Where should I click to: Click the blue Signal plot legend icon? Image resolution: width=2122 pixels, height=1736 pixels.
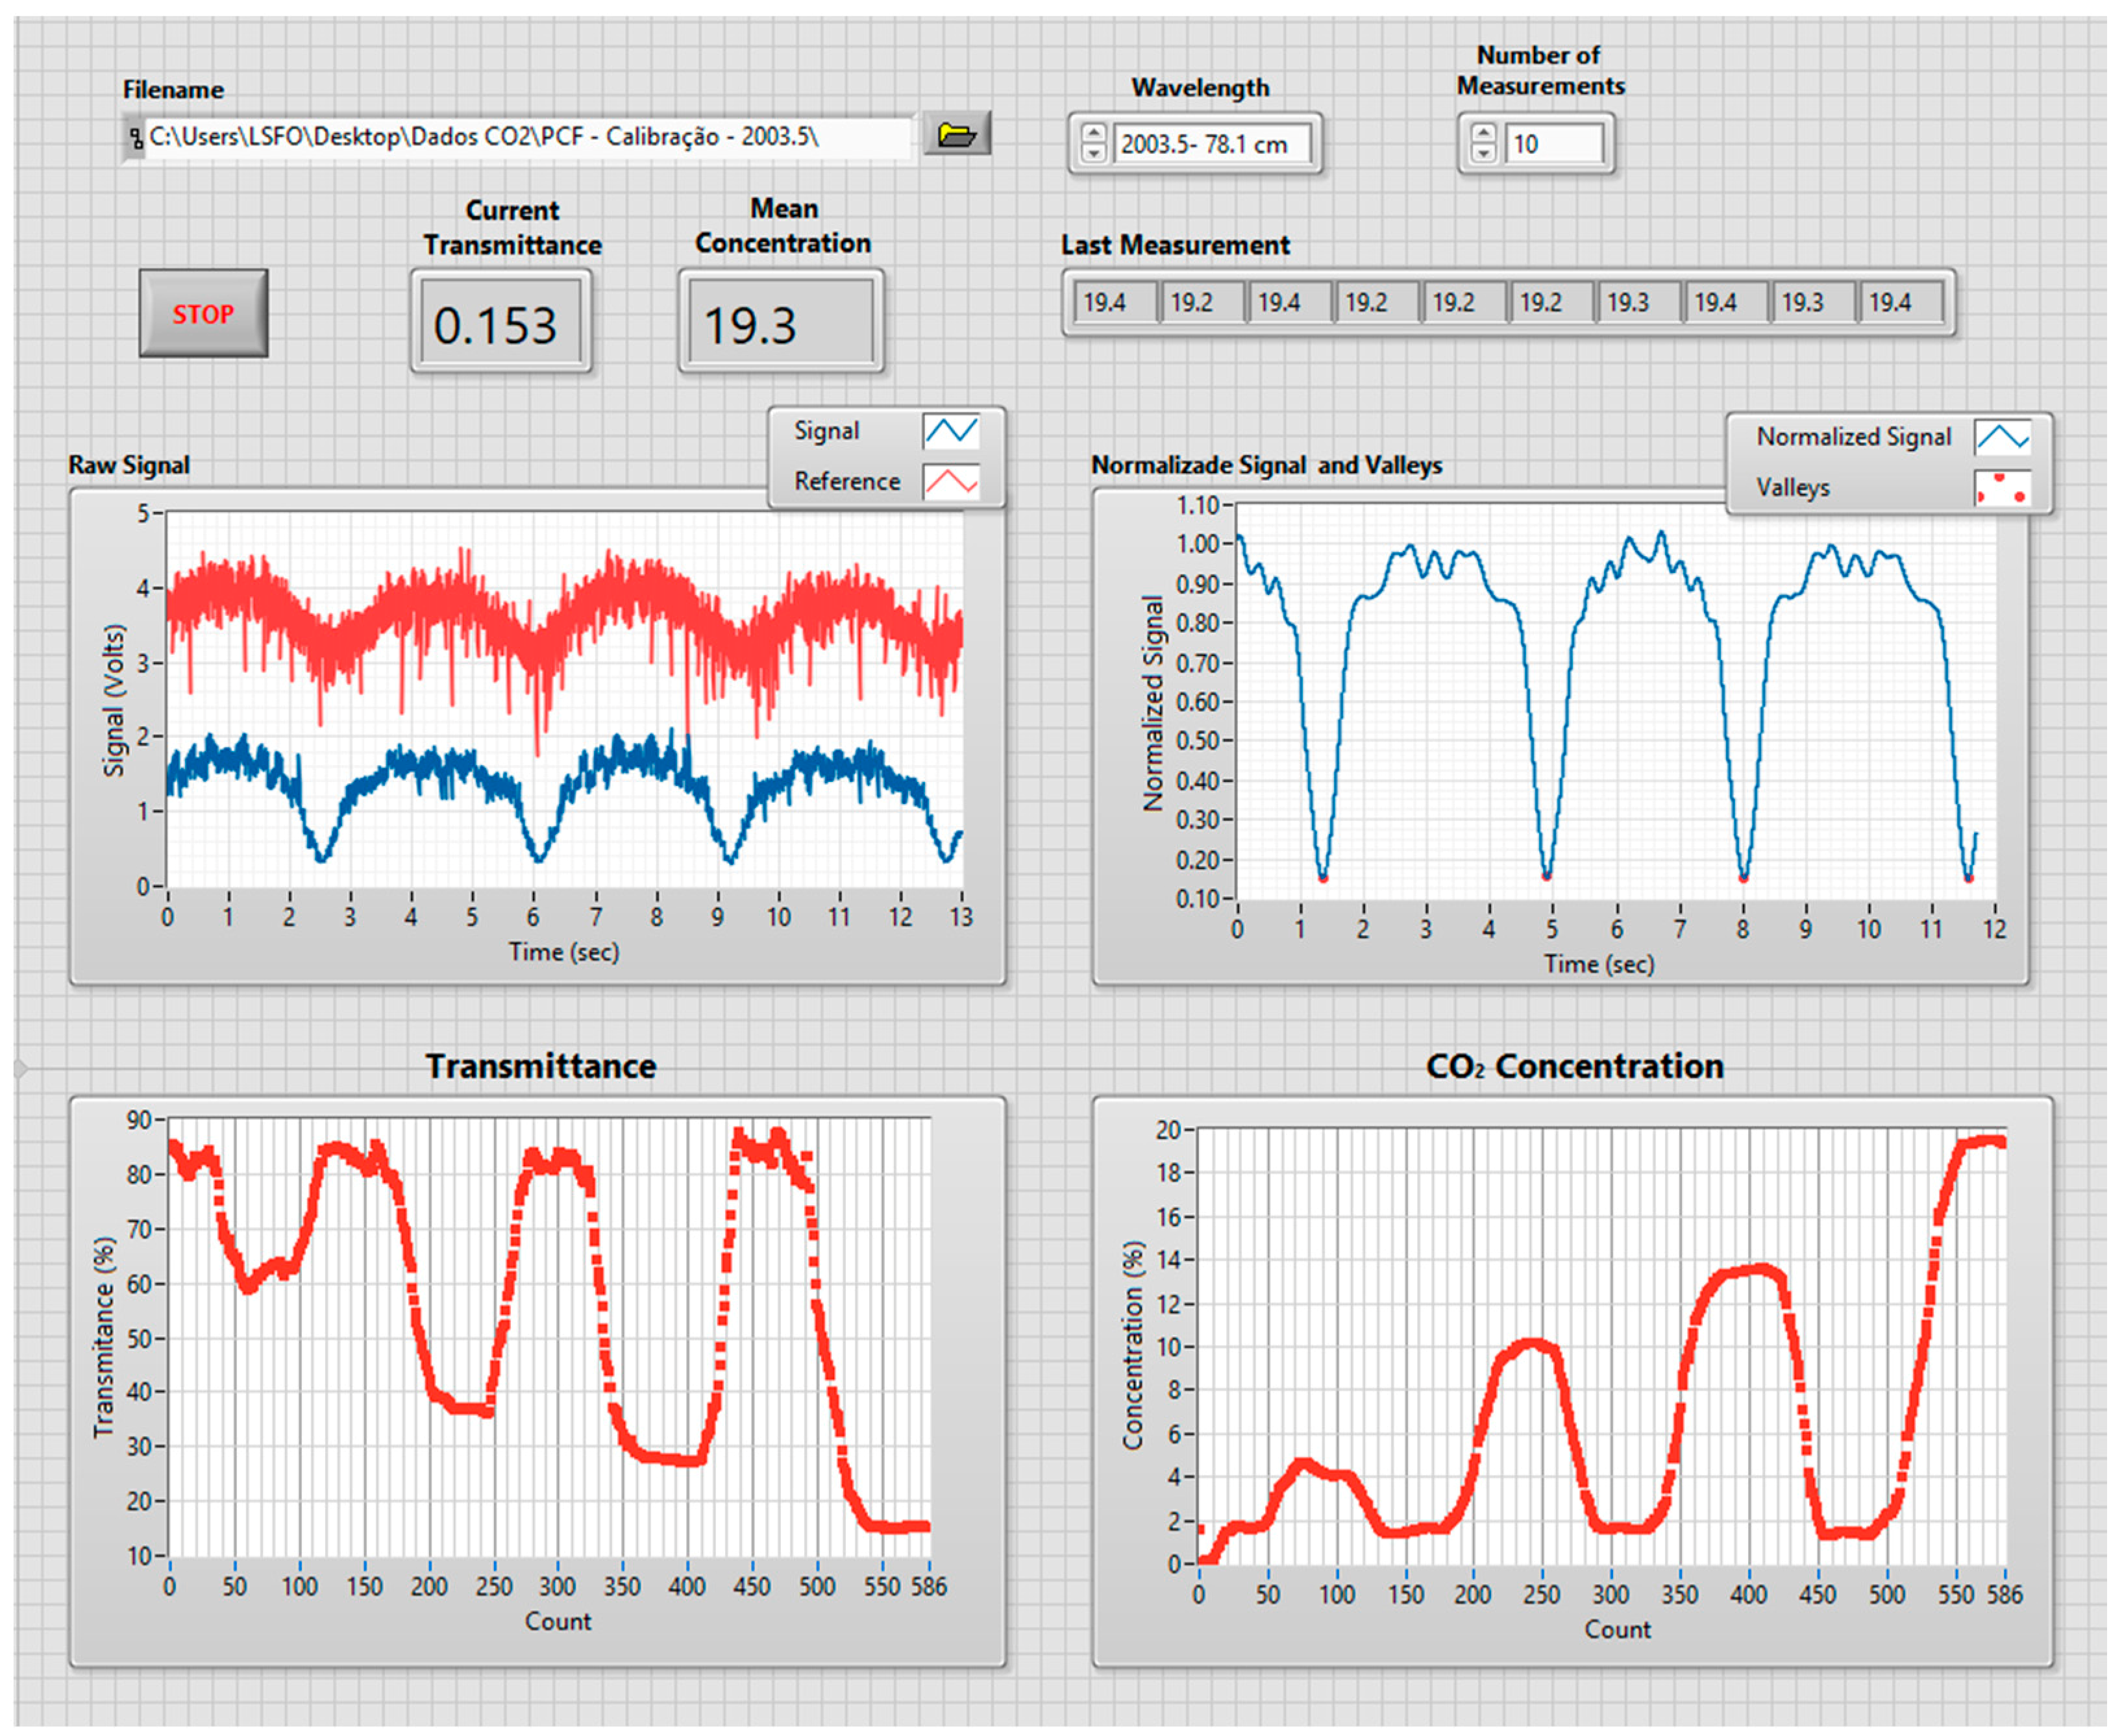[x=950, y=431]
